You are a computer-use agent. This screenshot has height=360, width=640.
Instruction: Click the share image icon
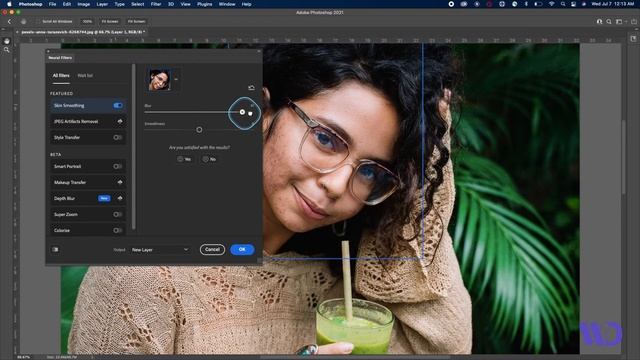(634, 21)
